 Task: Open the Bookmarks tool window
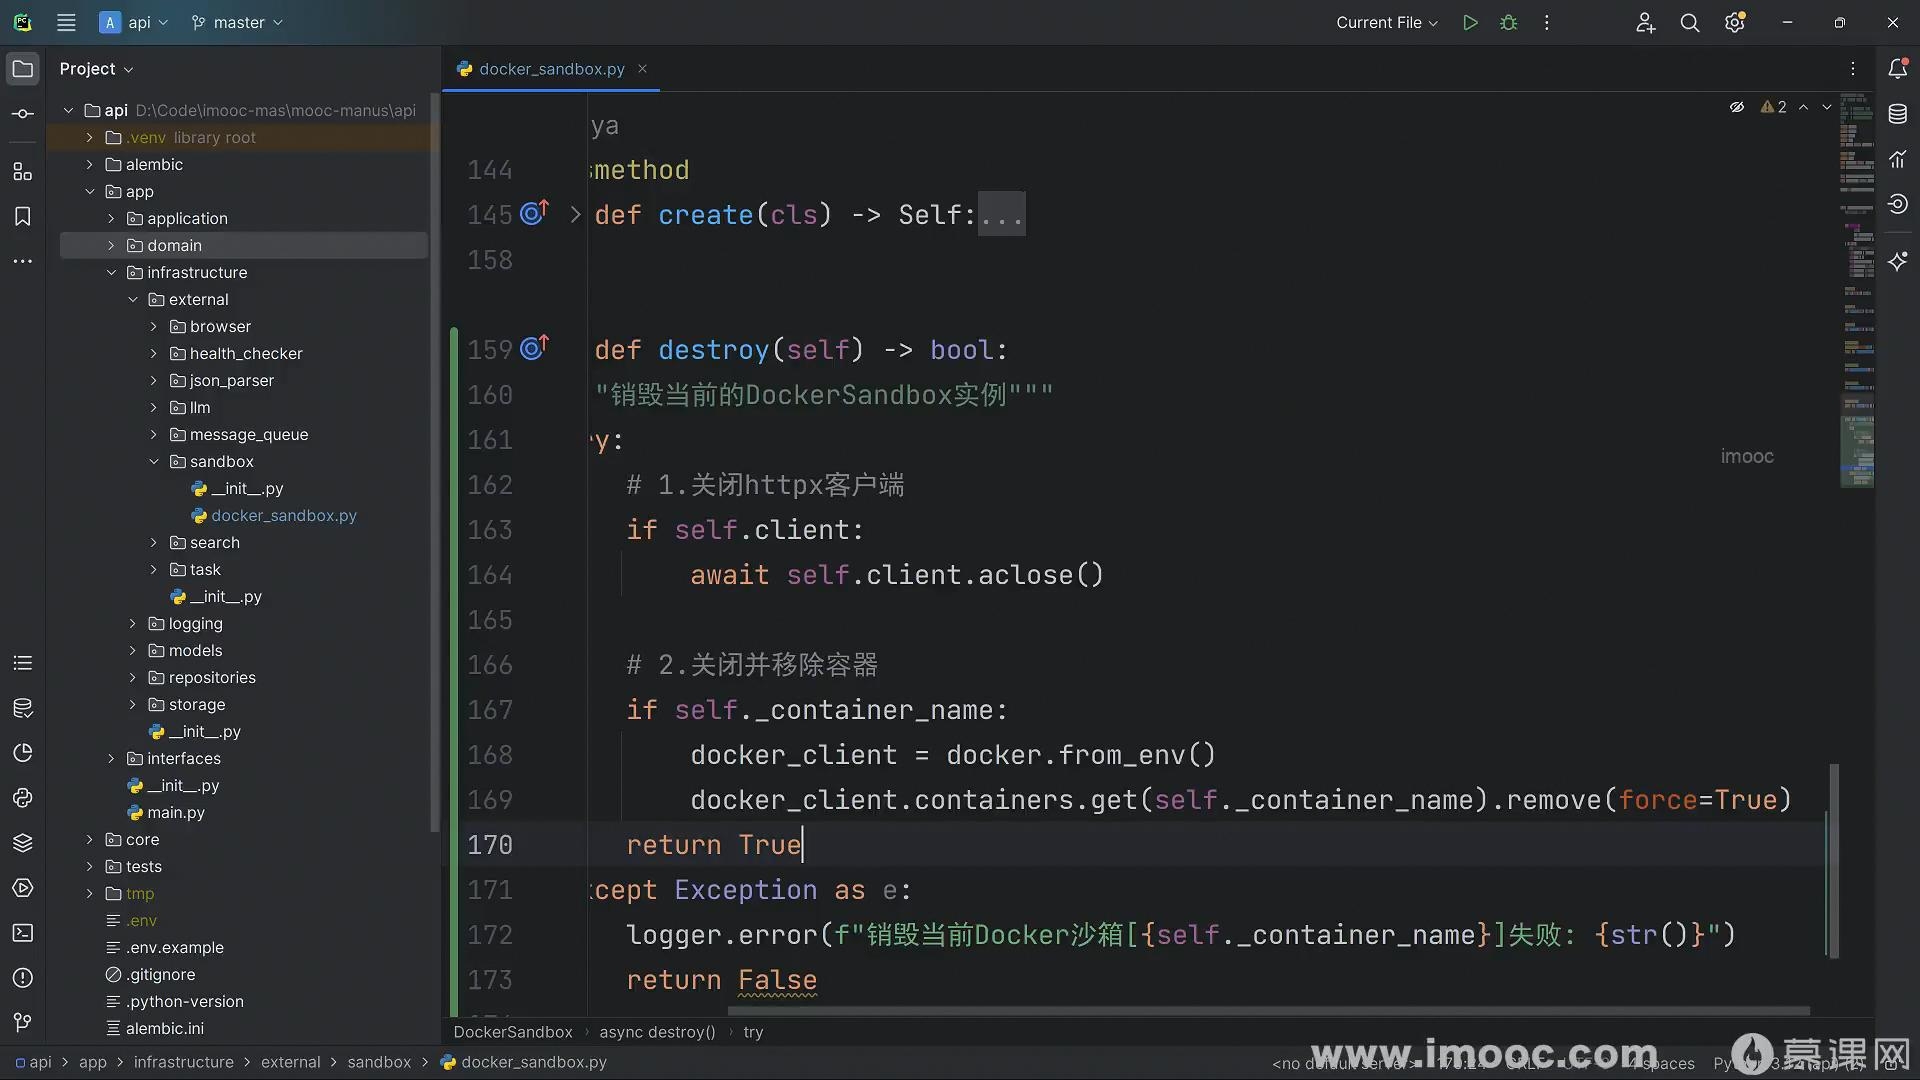click(22, 217)
